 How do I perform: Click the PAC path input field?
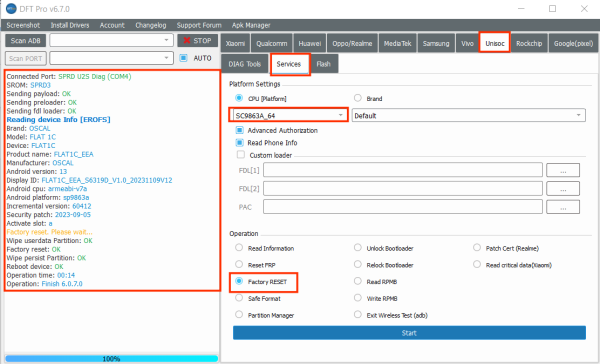(403, 207)
